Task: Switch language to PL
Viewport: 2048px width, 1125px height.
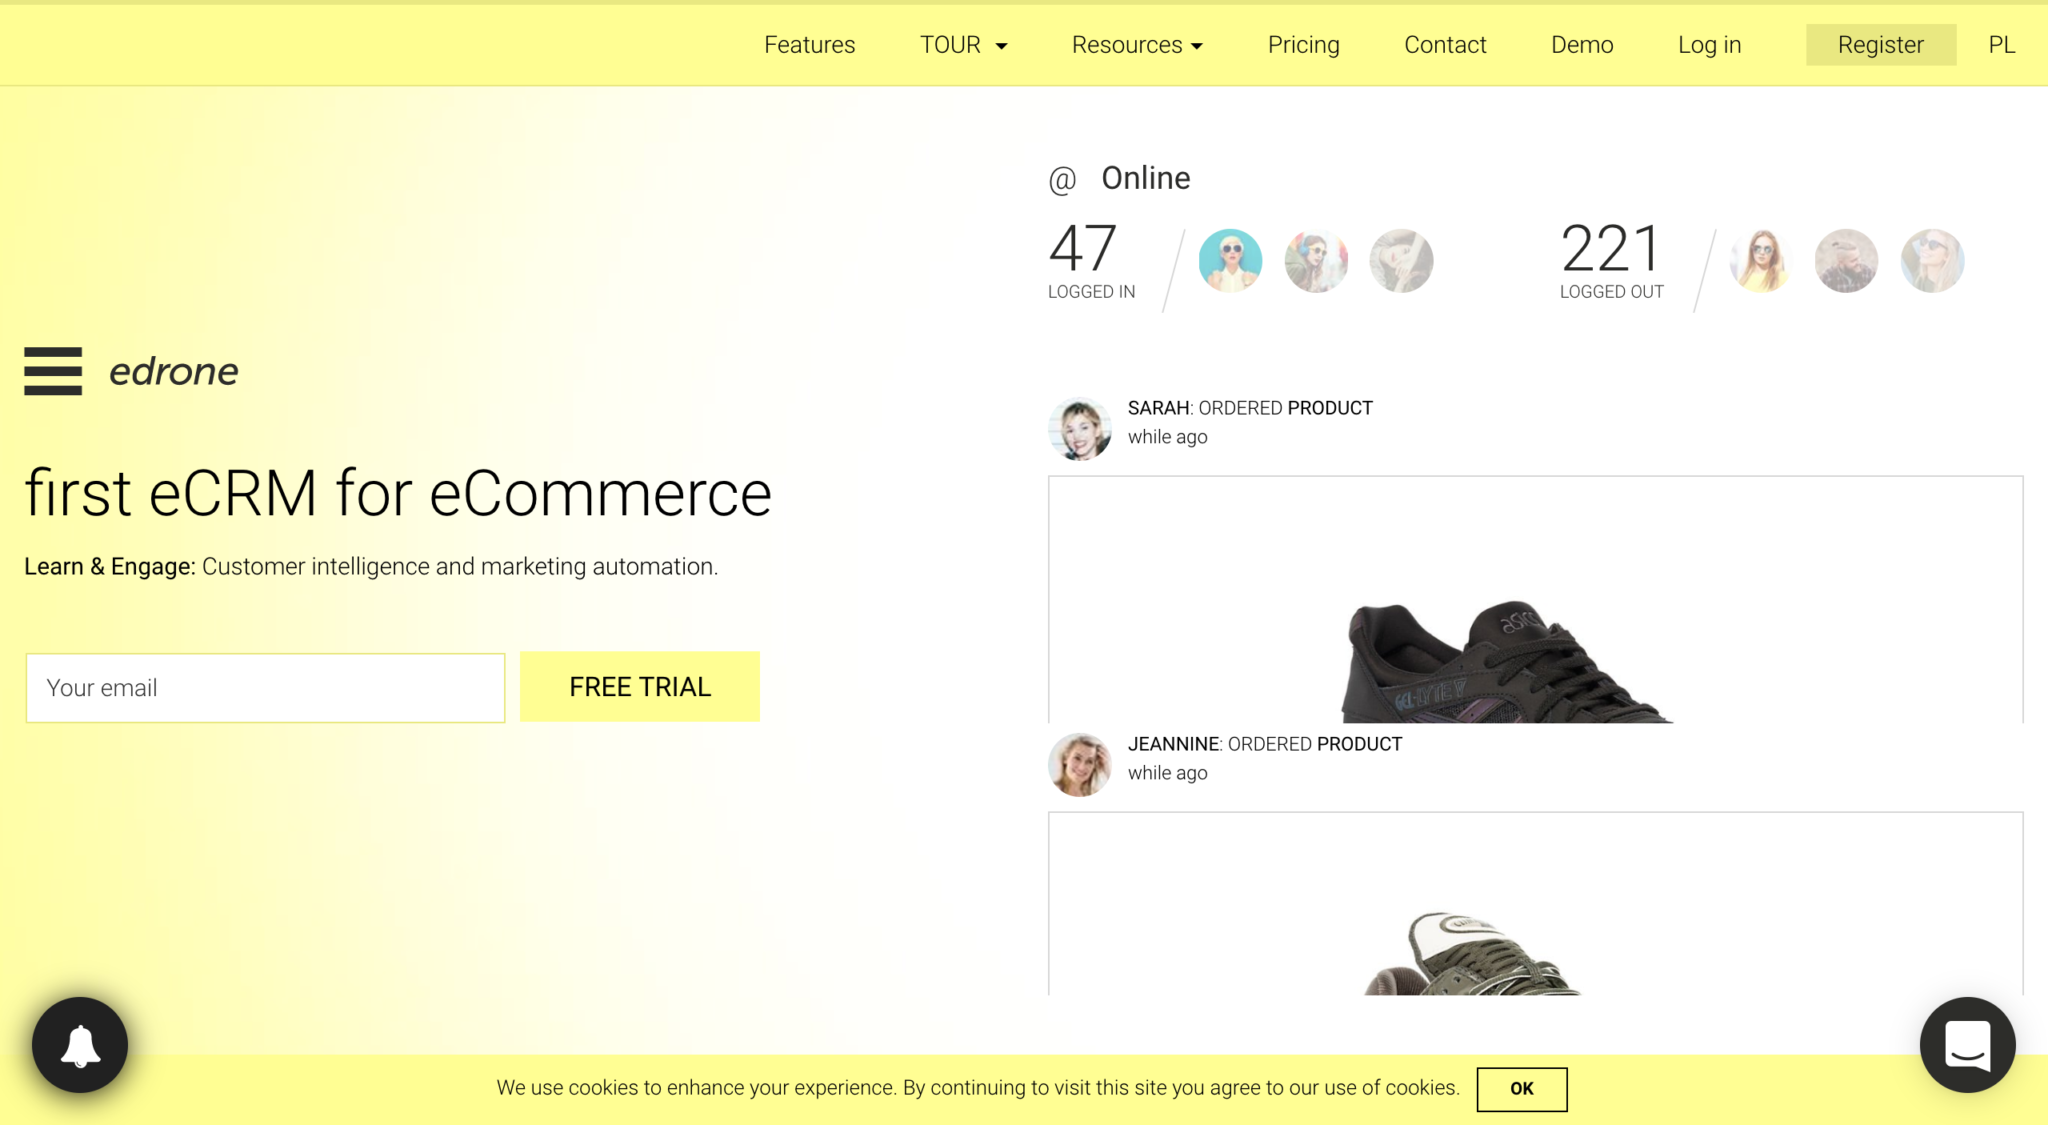Action: (x=2001, y=45)
